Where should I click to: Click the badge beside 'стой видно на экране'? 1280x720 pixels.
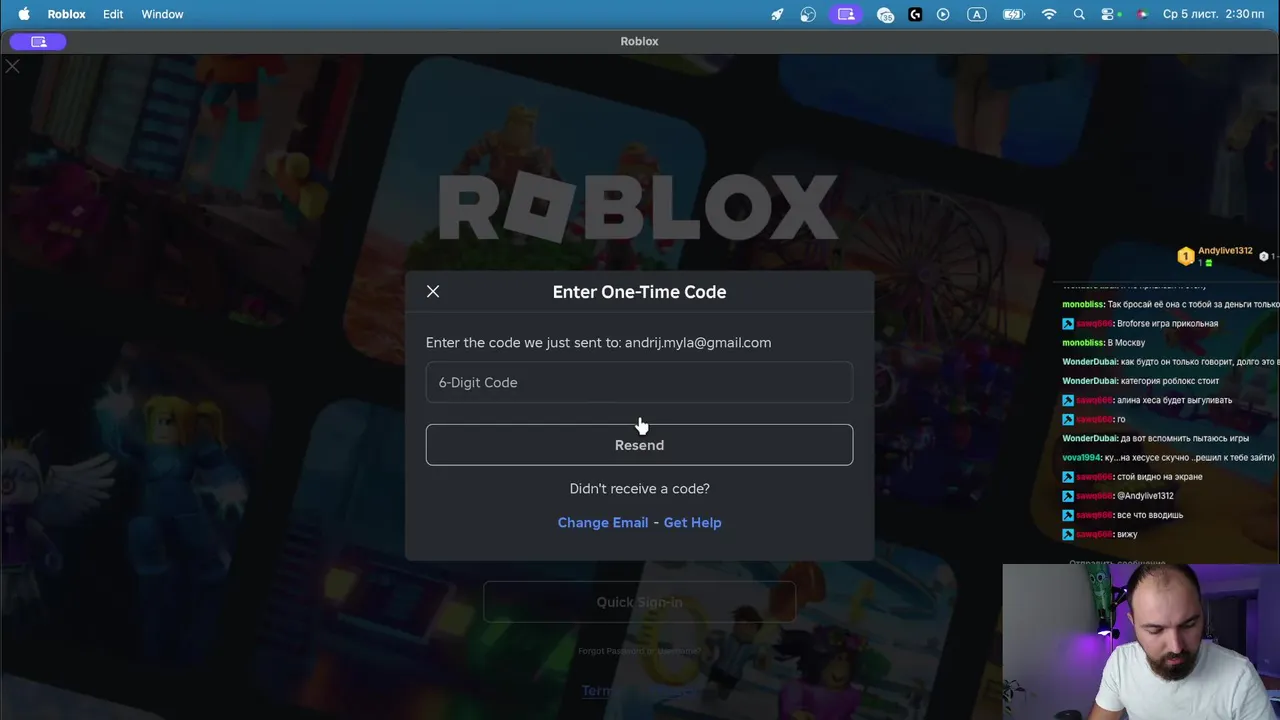(1067, 477)
